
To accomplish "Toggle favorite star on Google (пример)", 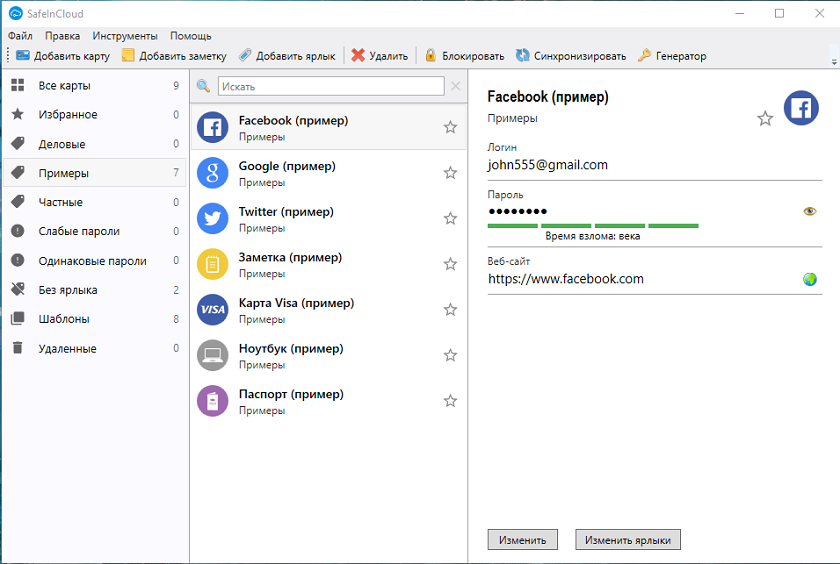I will pyautogui.click(x=450, y=173).
